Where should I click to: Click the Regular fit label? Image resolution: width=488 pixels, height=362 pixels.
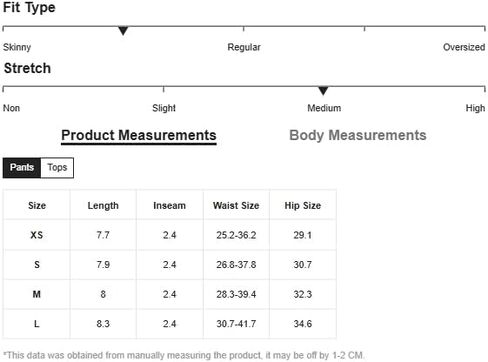(x=244, y=47)
